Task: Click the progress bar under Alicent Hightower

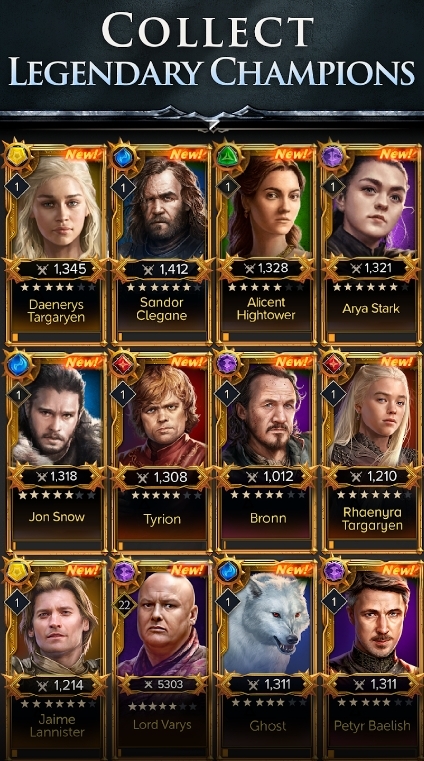Action: tap(267, 337)
